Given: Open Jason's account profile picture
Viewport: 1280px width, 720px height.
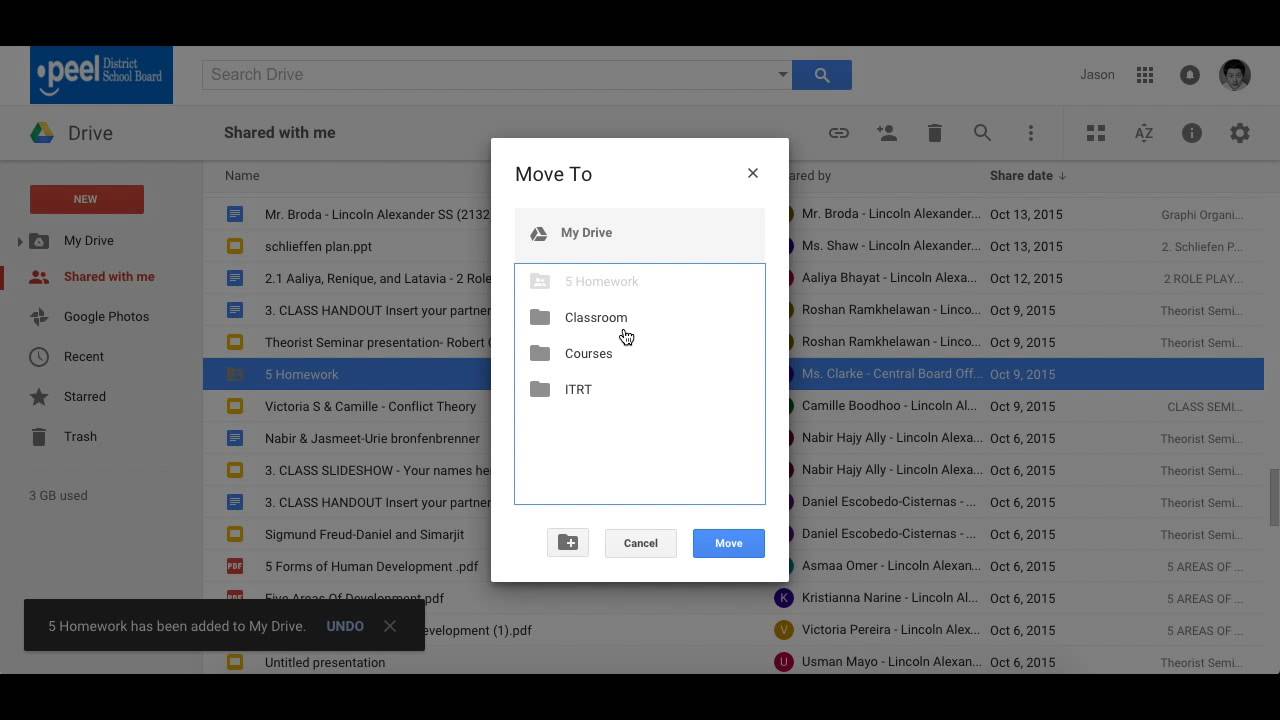Looking at the screenshot, I should 1236,75.
